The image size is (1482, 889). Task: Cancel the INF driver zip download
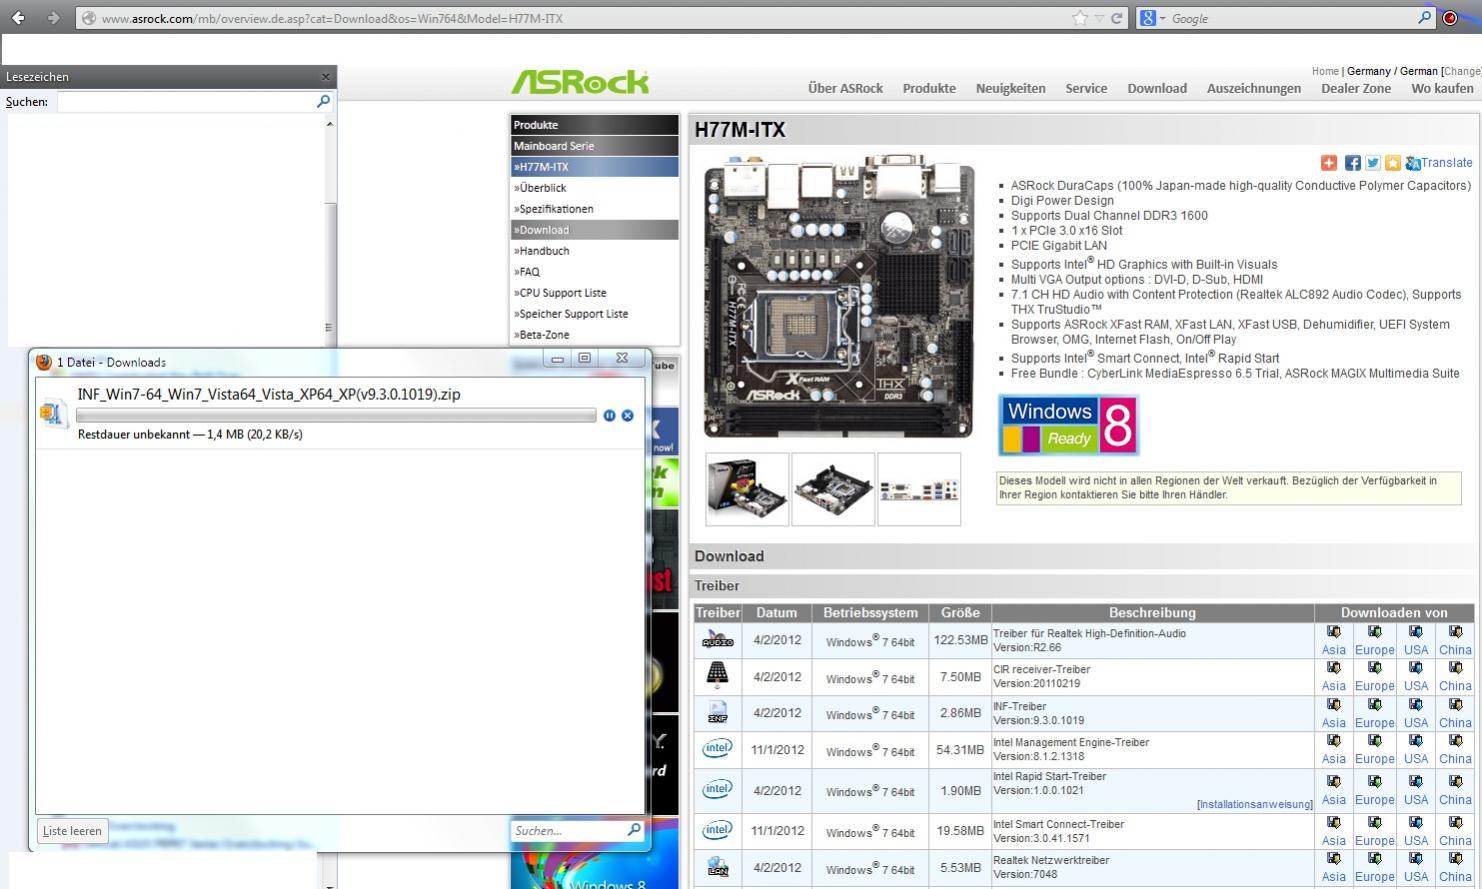pyautogui.click(x=628, y=415)
